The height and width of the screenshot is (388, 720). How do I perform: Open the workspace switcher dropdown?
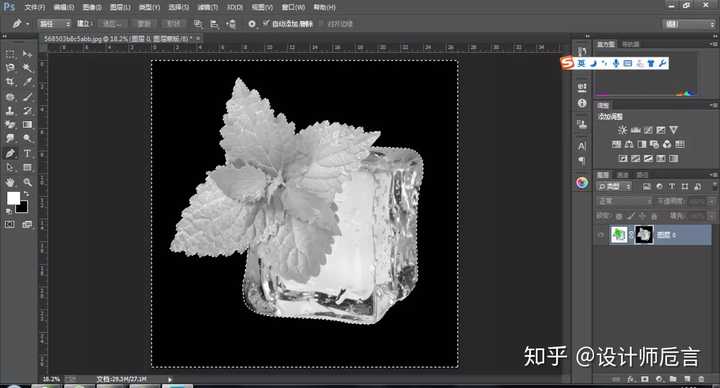coord(688,24)
